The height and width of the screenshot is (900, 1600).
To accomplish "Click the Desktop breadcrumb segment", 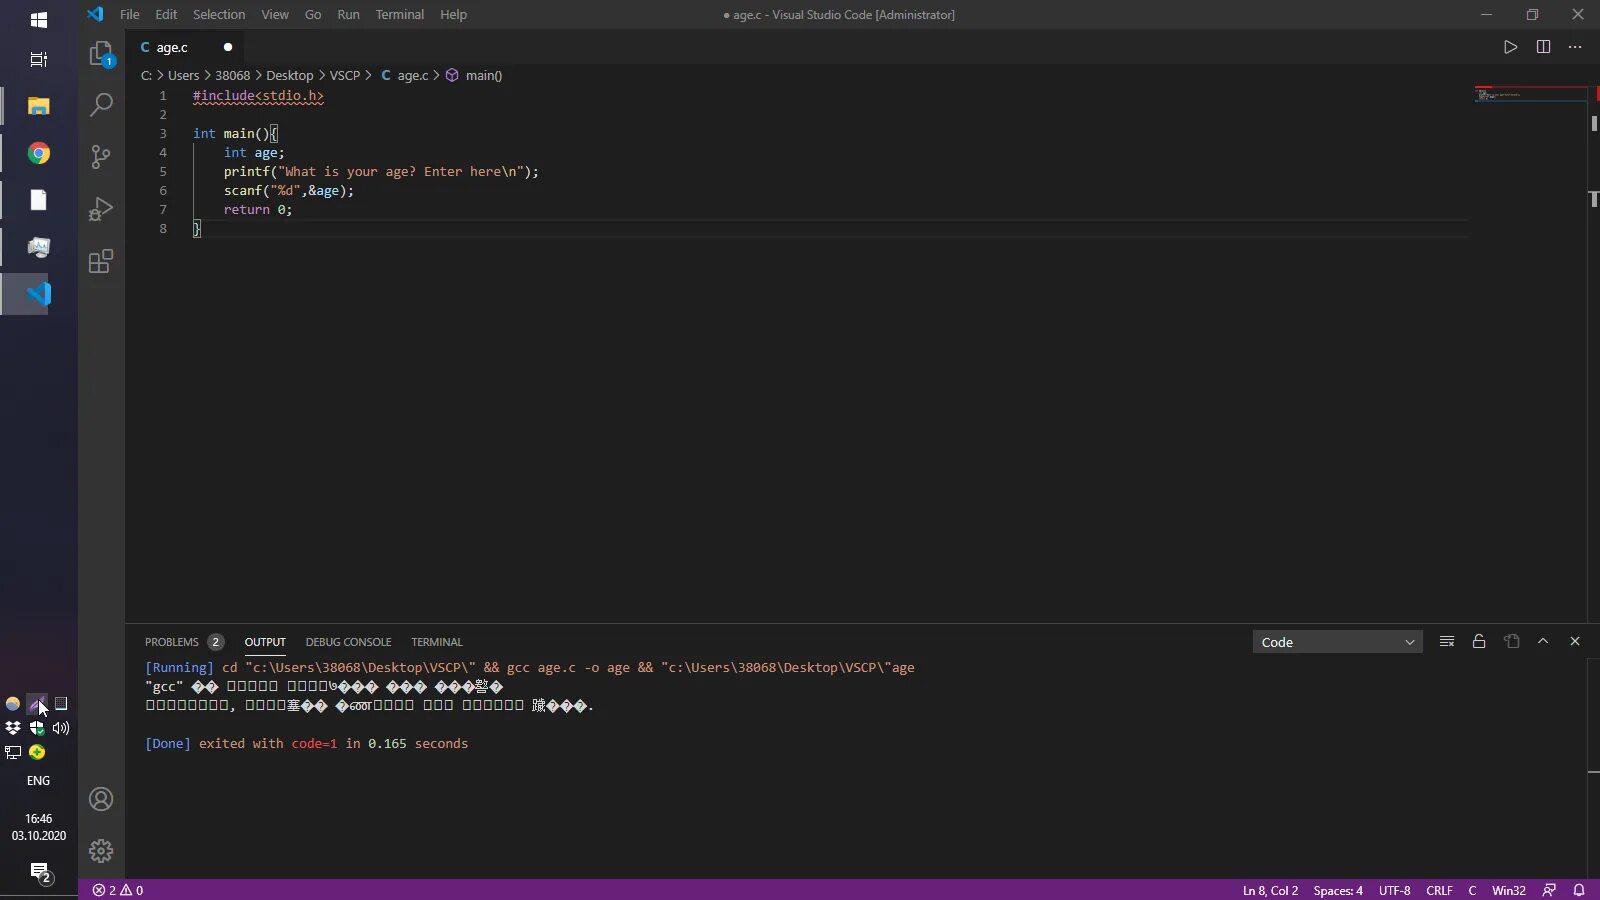I will coord(289,76).
